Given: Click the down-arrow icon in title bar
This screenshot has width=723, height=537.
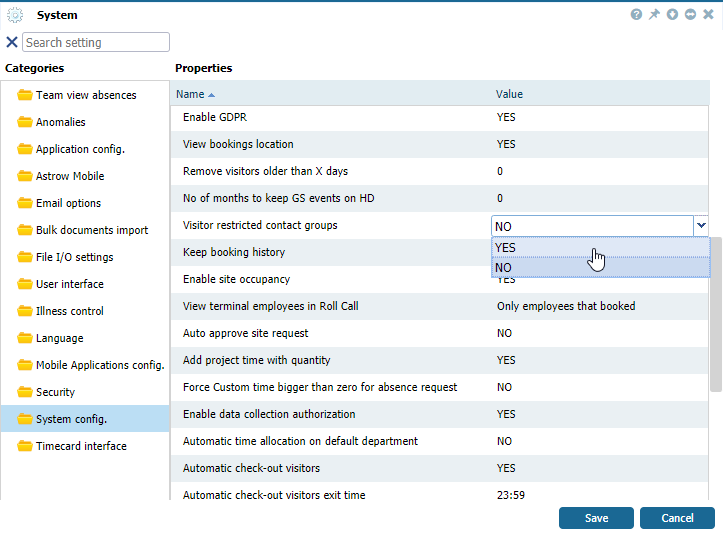Looking at the screenshot, I should coord(672,15).
